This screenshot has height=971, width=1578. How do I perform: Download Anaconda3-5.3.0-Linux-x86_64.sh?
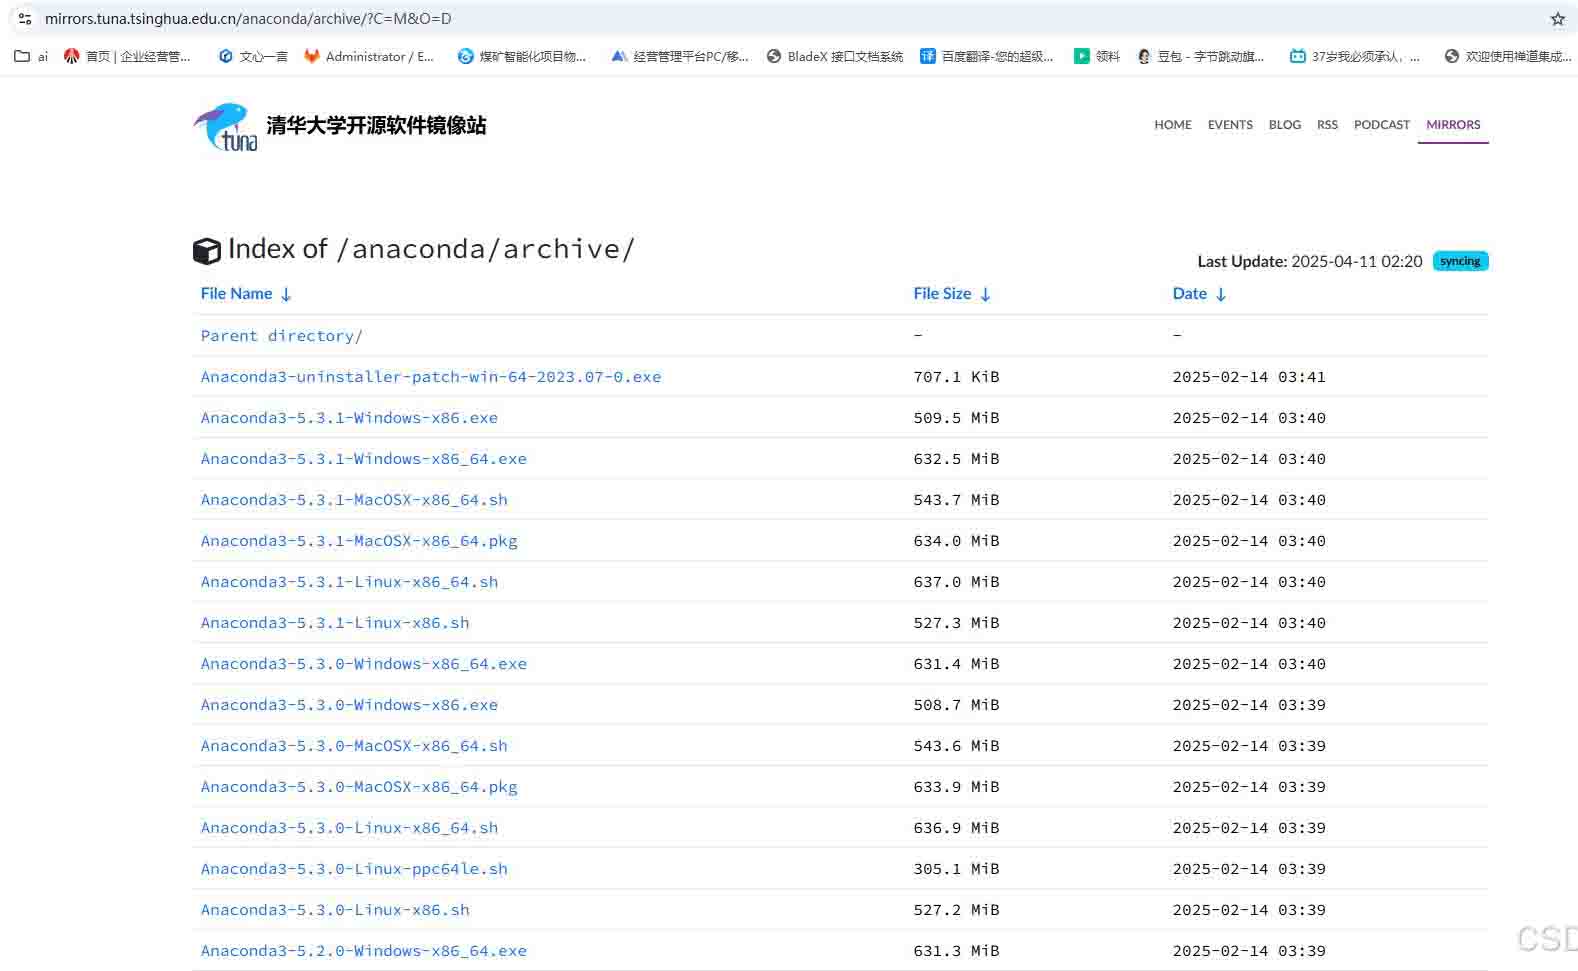(349, 828)
